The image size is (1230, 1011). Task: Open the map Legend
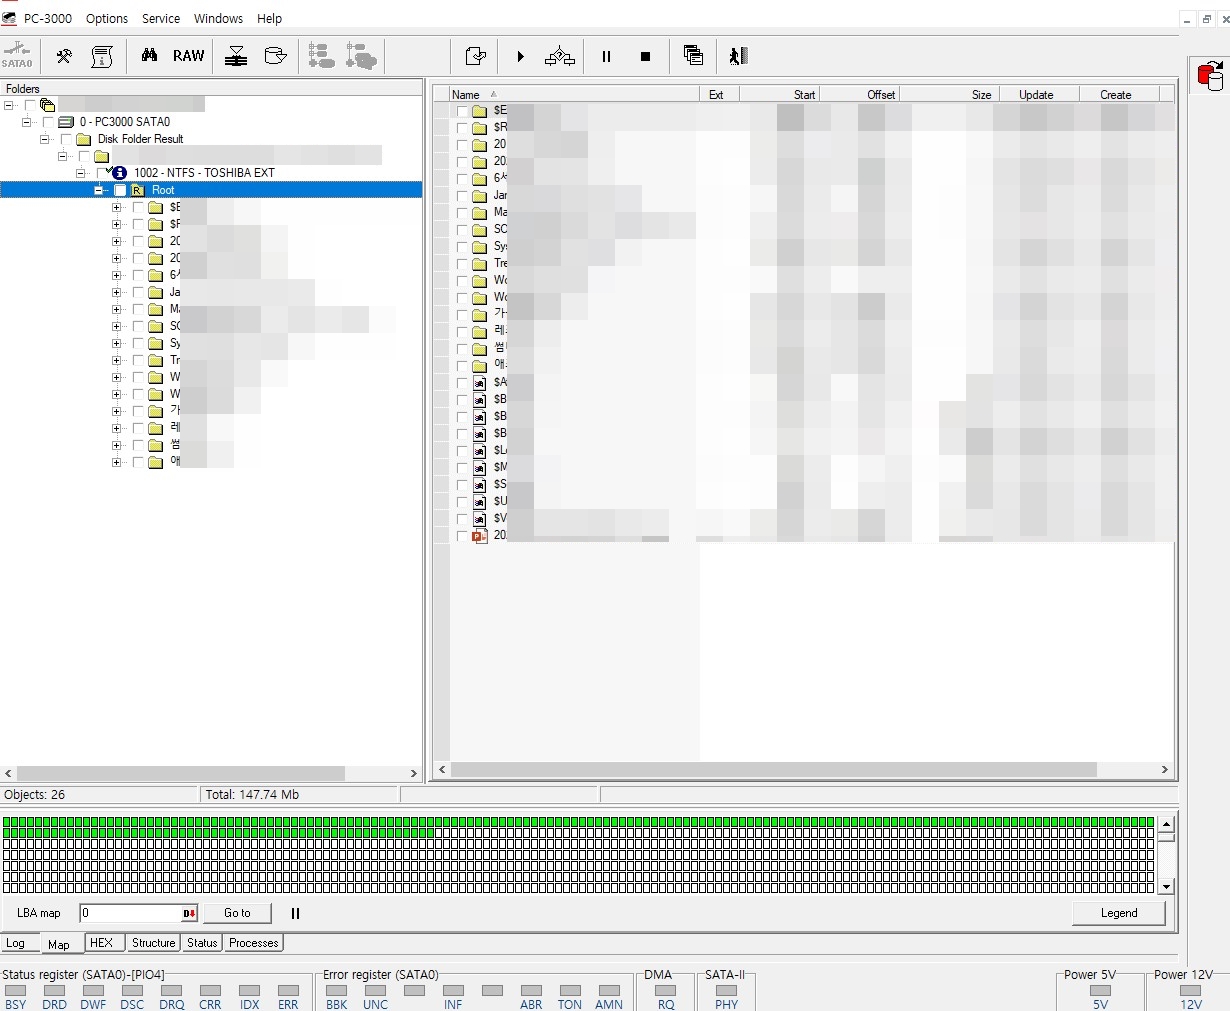coord(1119,913)
